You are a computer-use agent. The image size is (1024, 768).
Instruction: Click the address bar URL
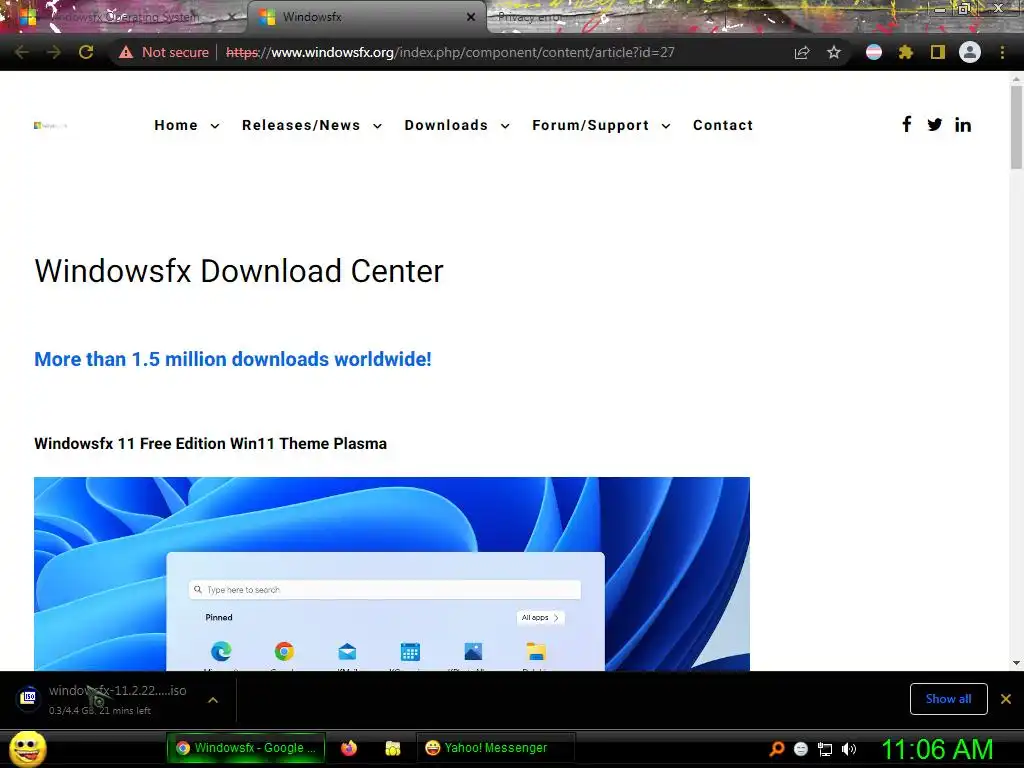(x=450, y=52)
